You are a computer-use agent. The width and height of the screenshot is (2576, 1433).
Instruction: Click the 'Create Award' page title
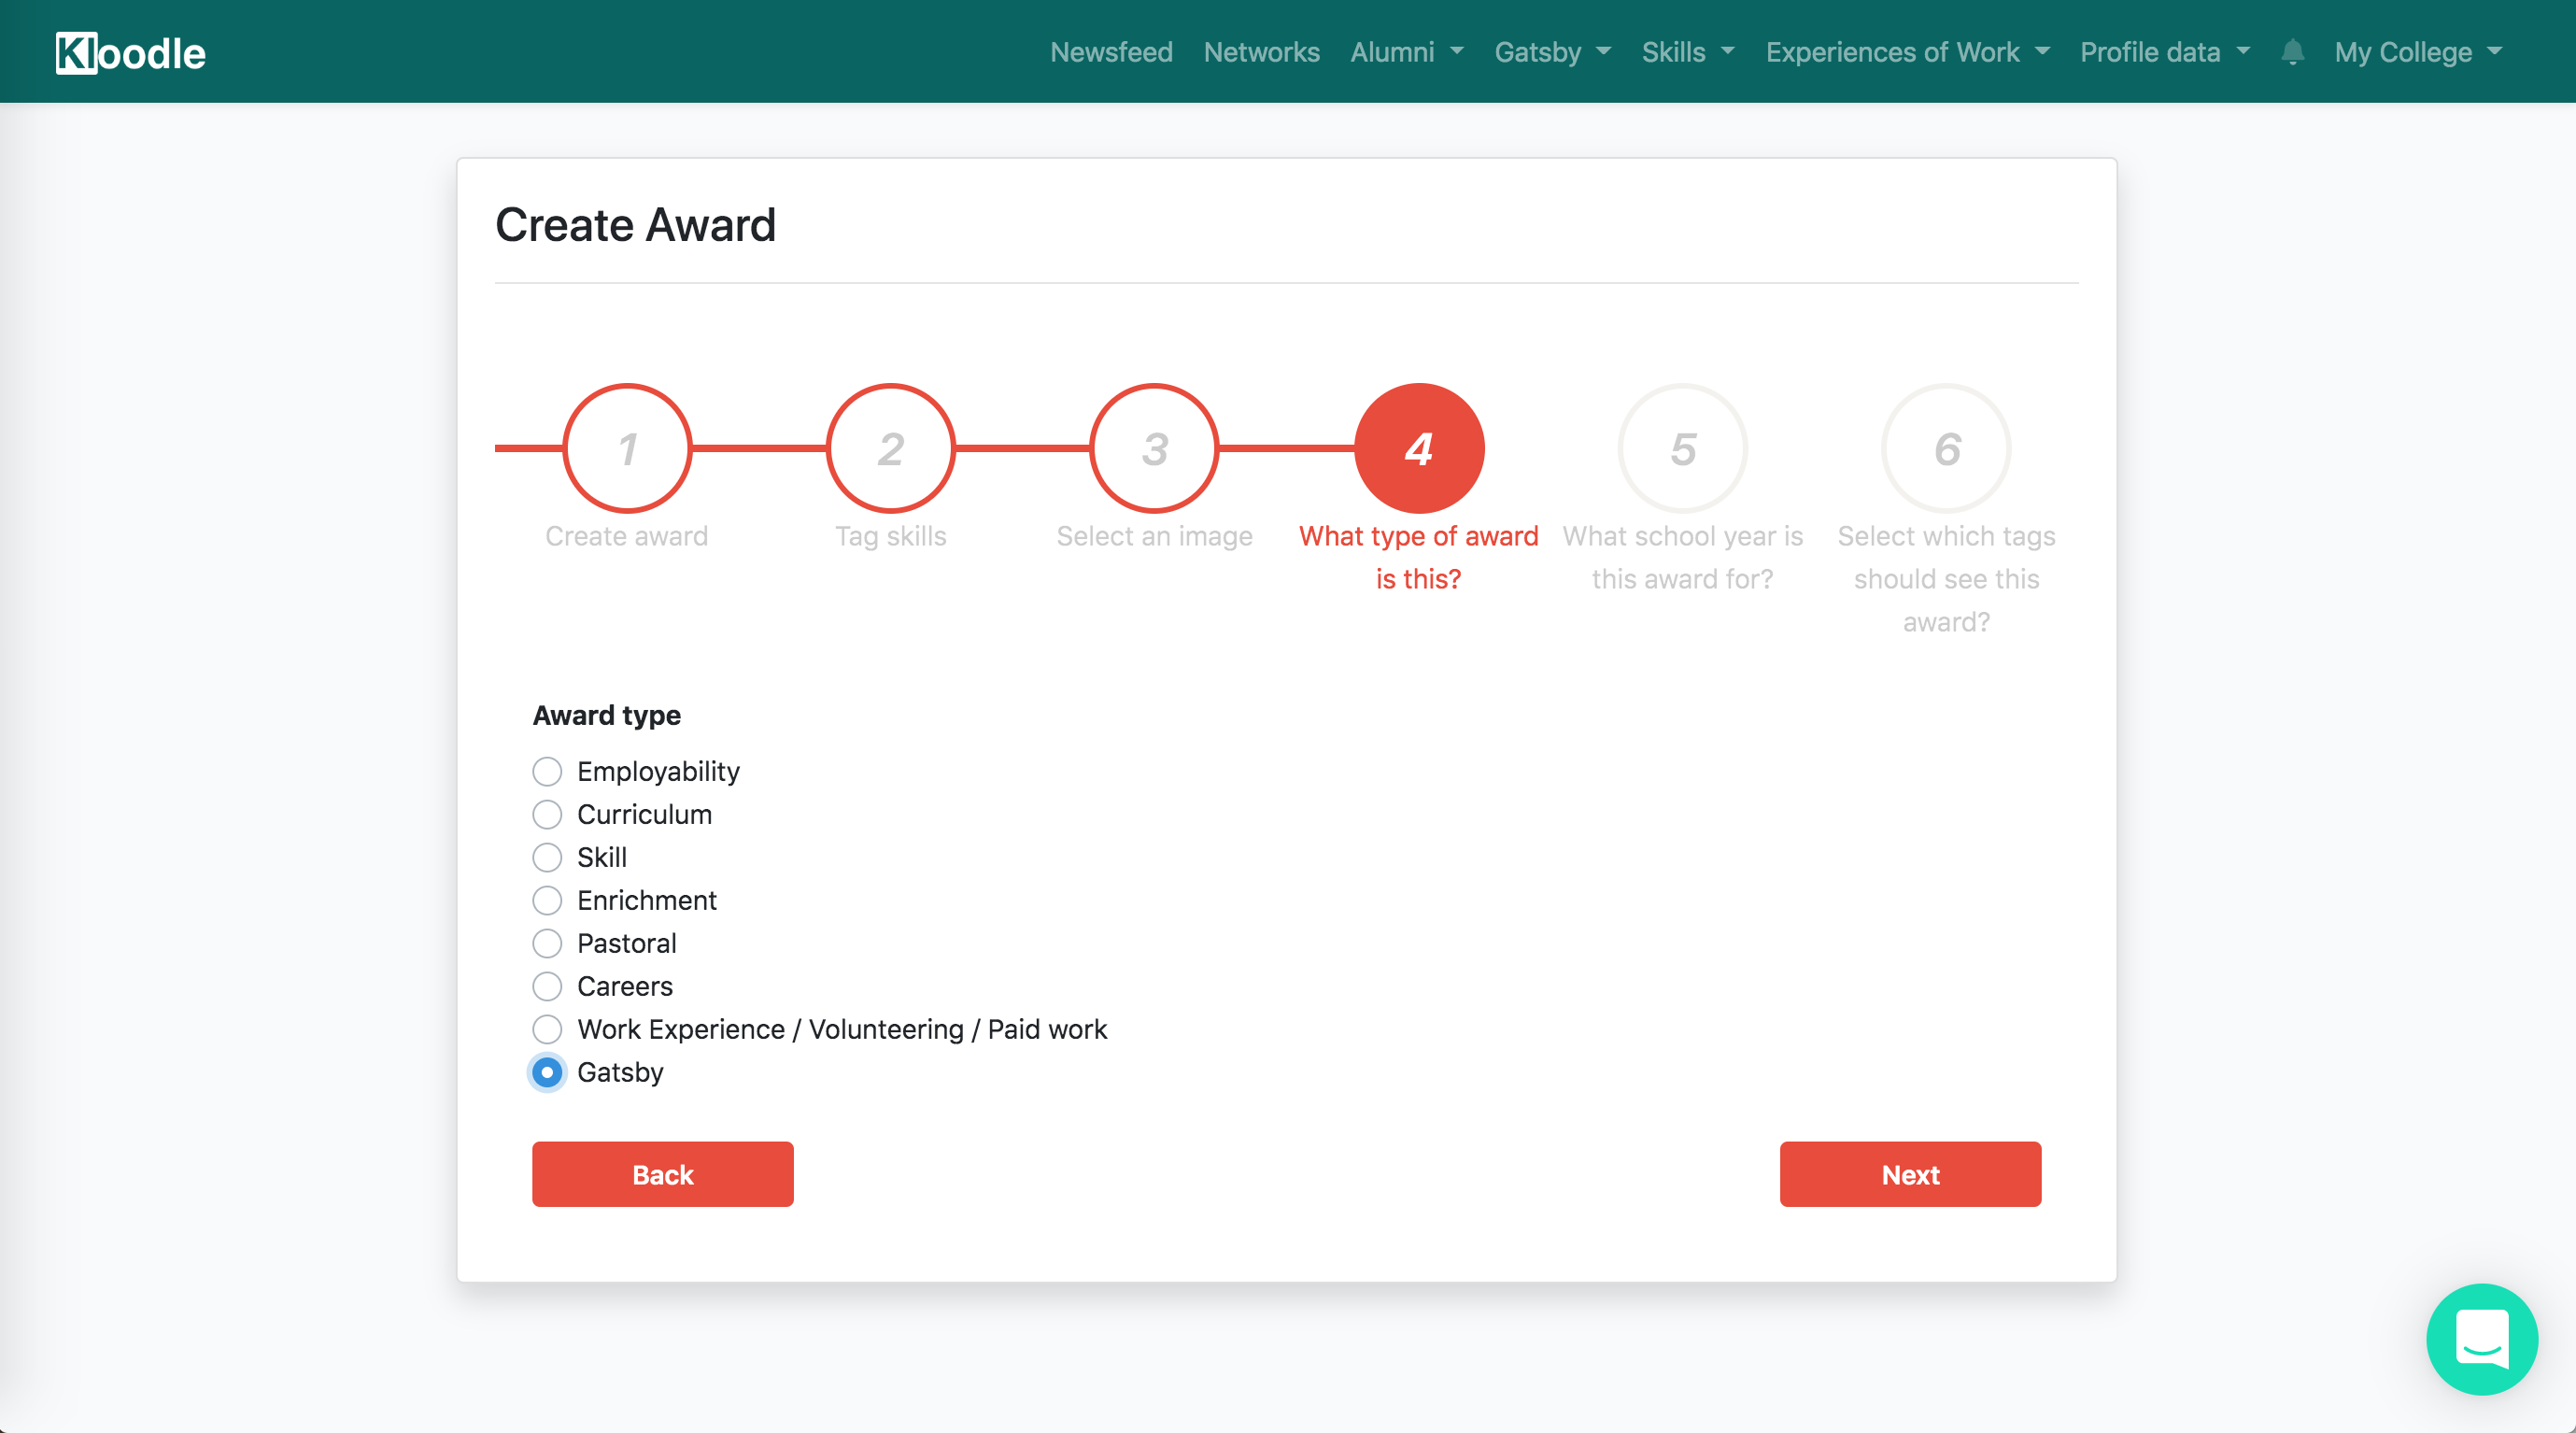pos(636,224)
